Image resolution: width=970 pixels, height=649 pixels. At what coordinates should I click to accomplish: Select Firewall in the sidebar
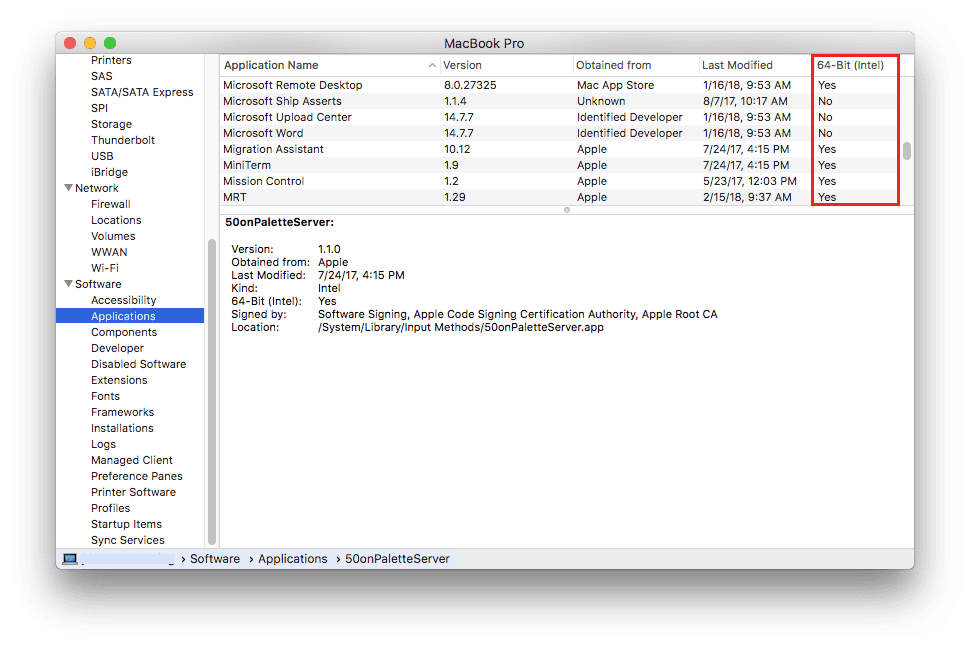[110, 204]
